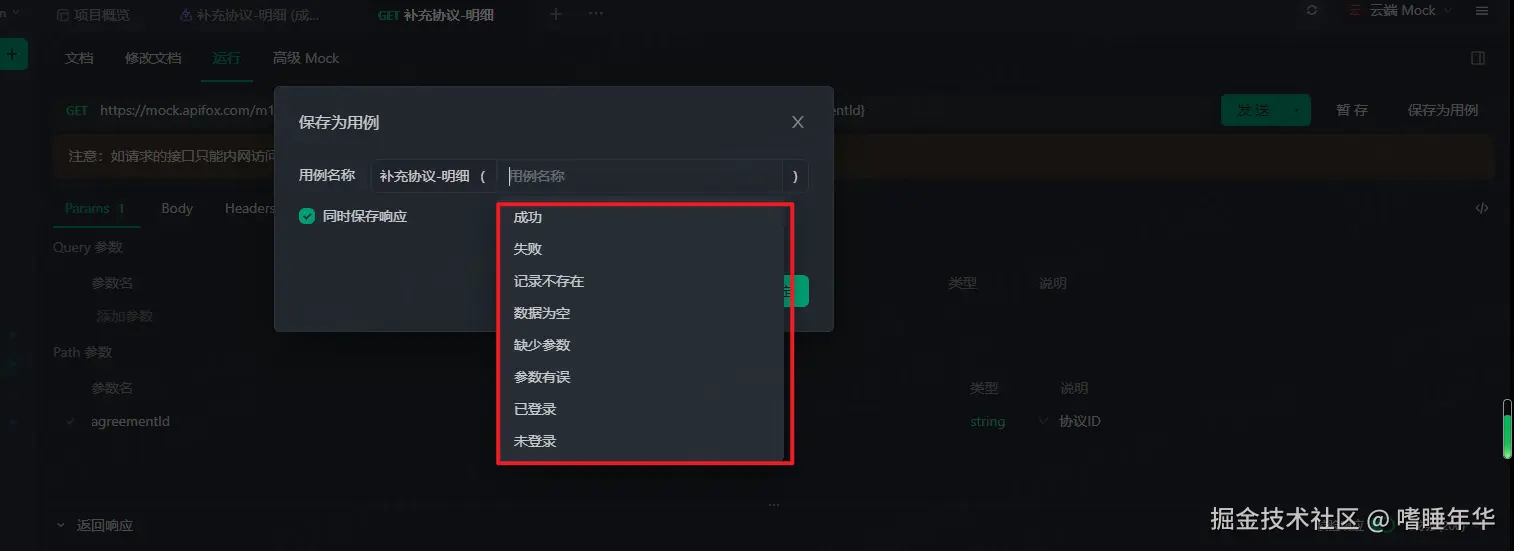1514x551 pixels.
Task: Toggle the agreementId parameter checkmark
Action: 70,421
